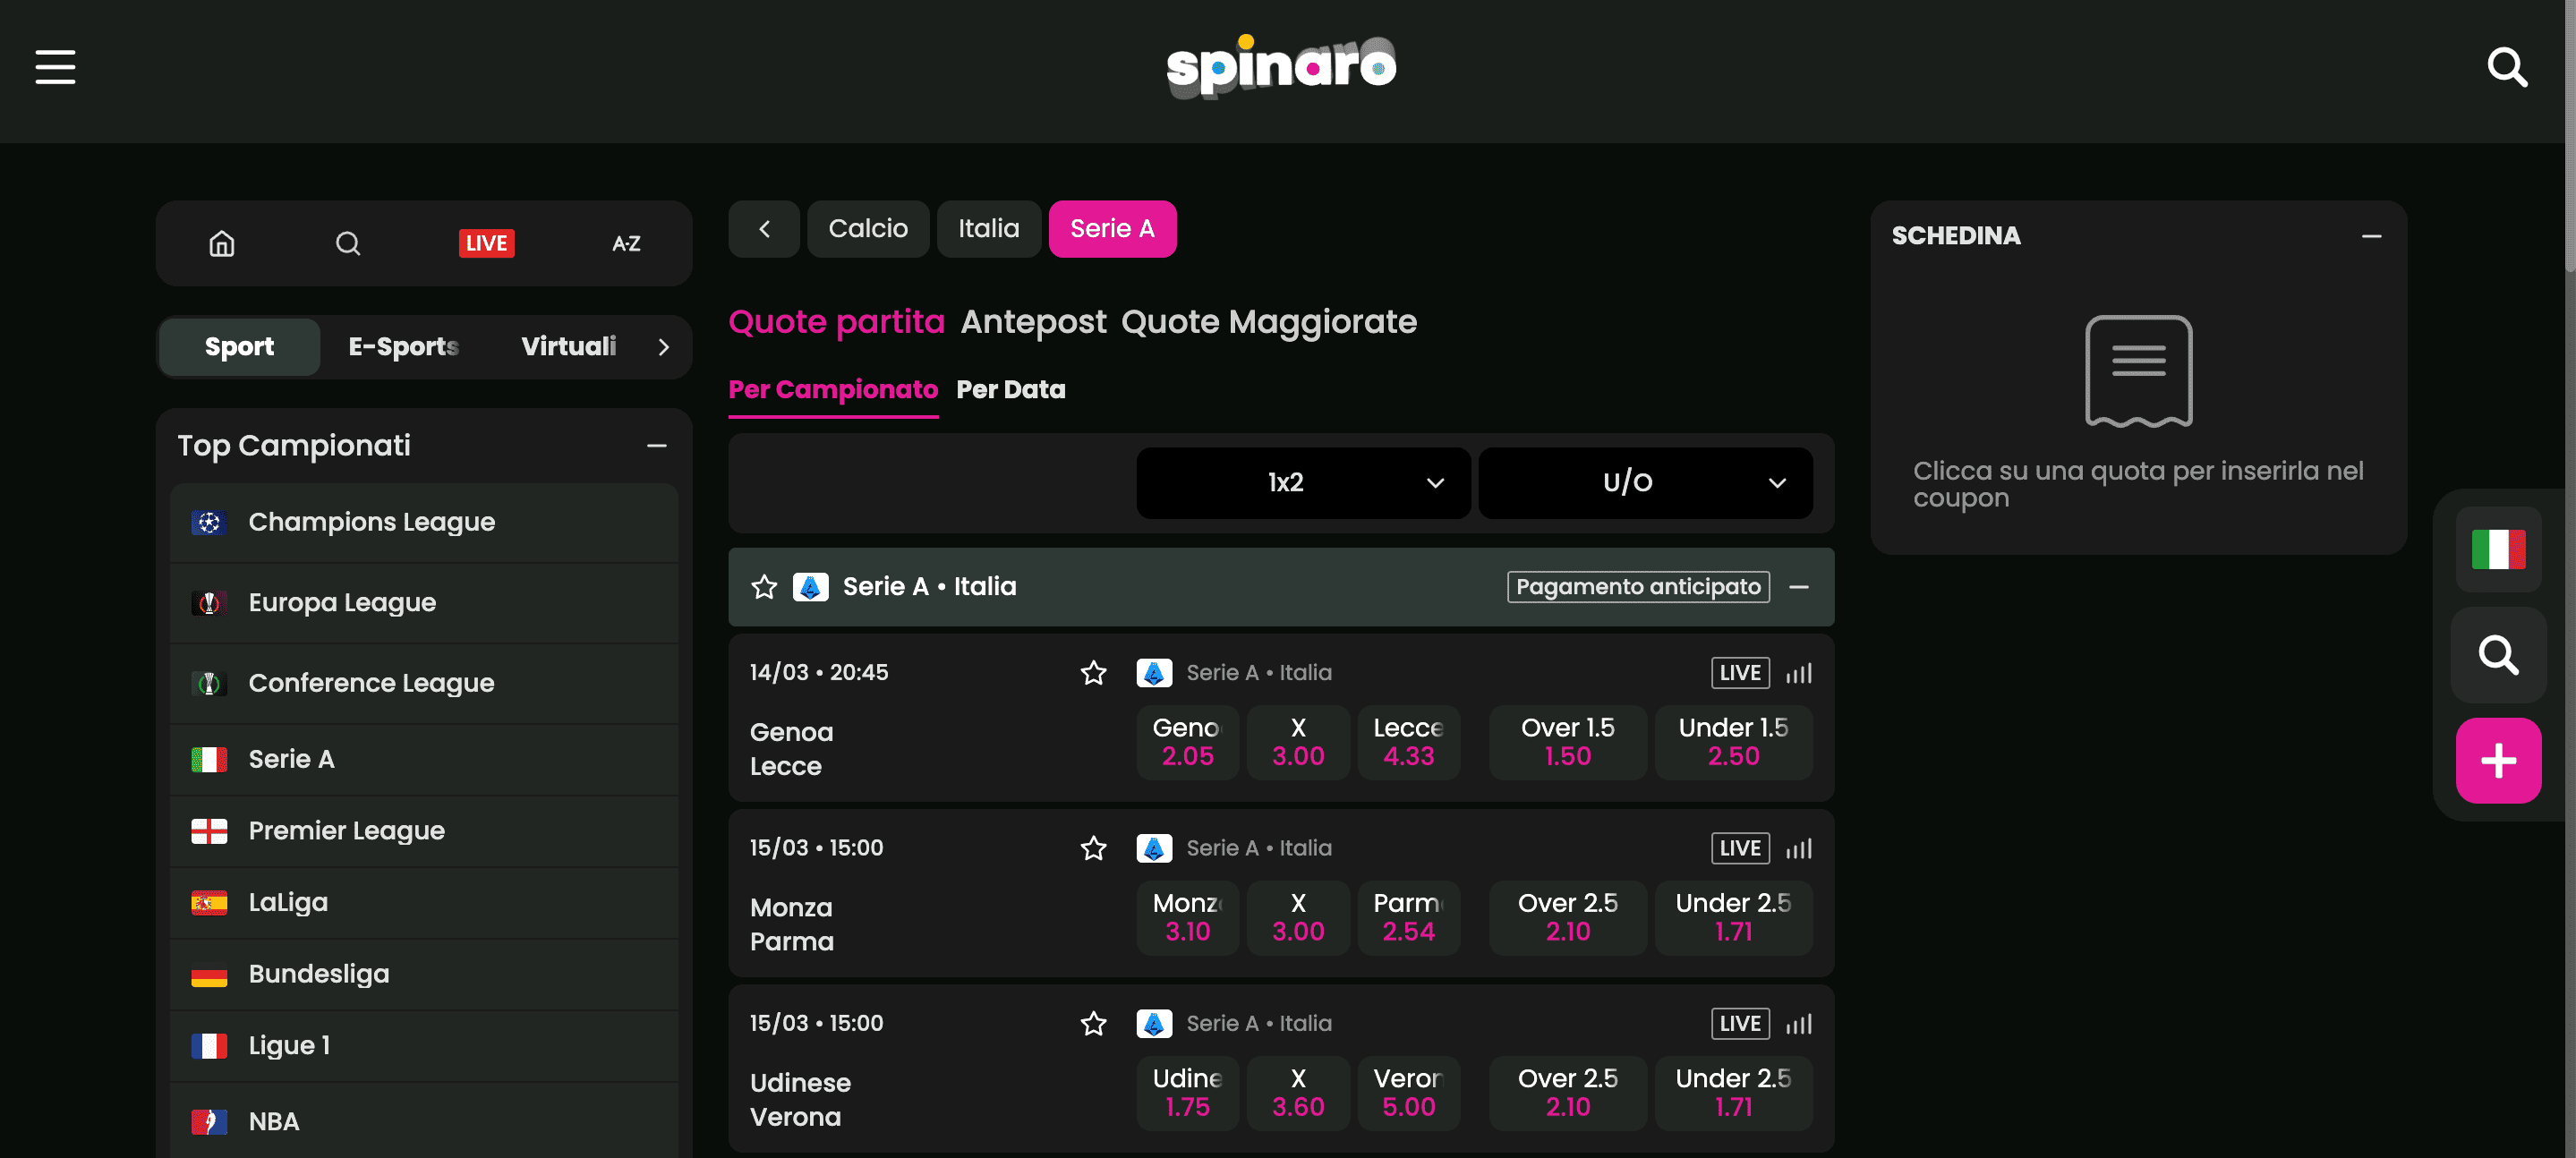The width and height of the screenshot is (2576, 1158).
Task: Click Champions League logo icon
Action: point(209,523)
